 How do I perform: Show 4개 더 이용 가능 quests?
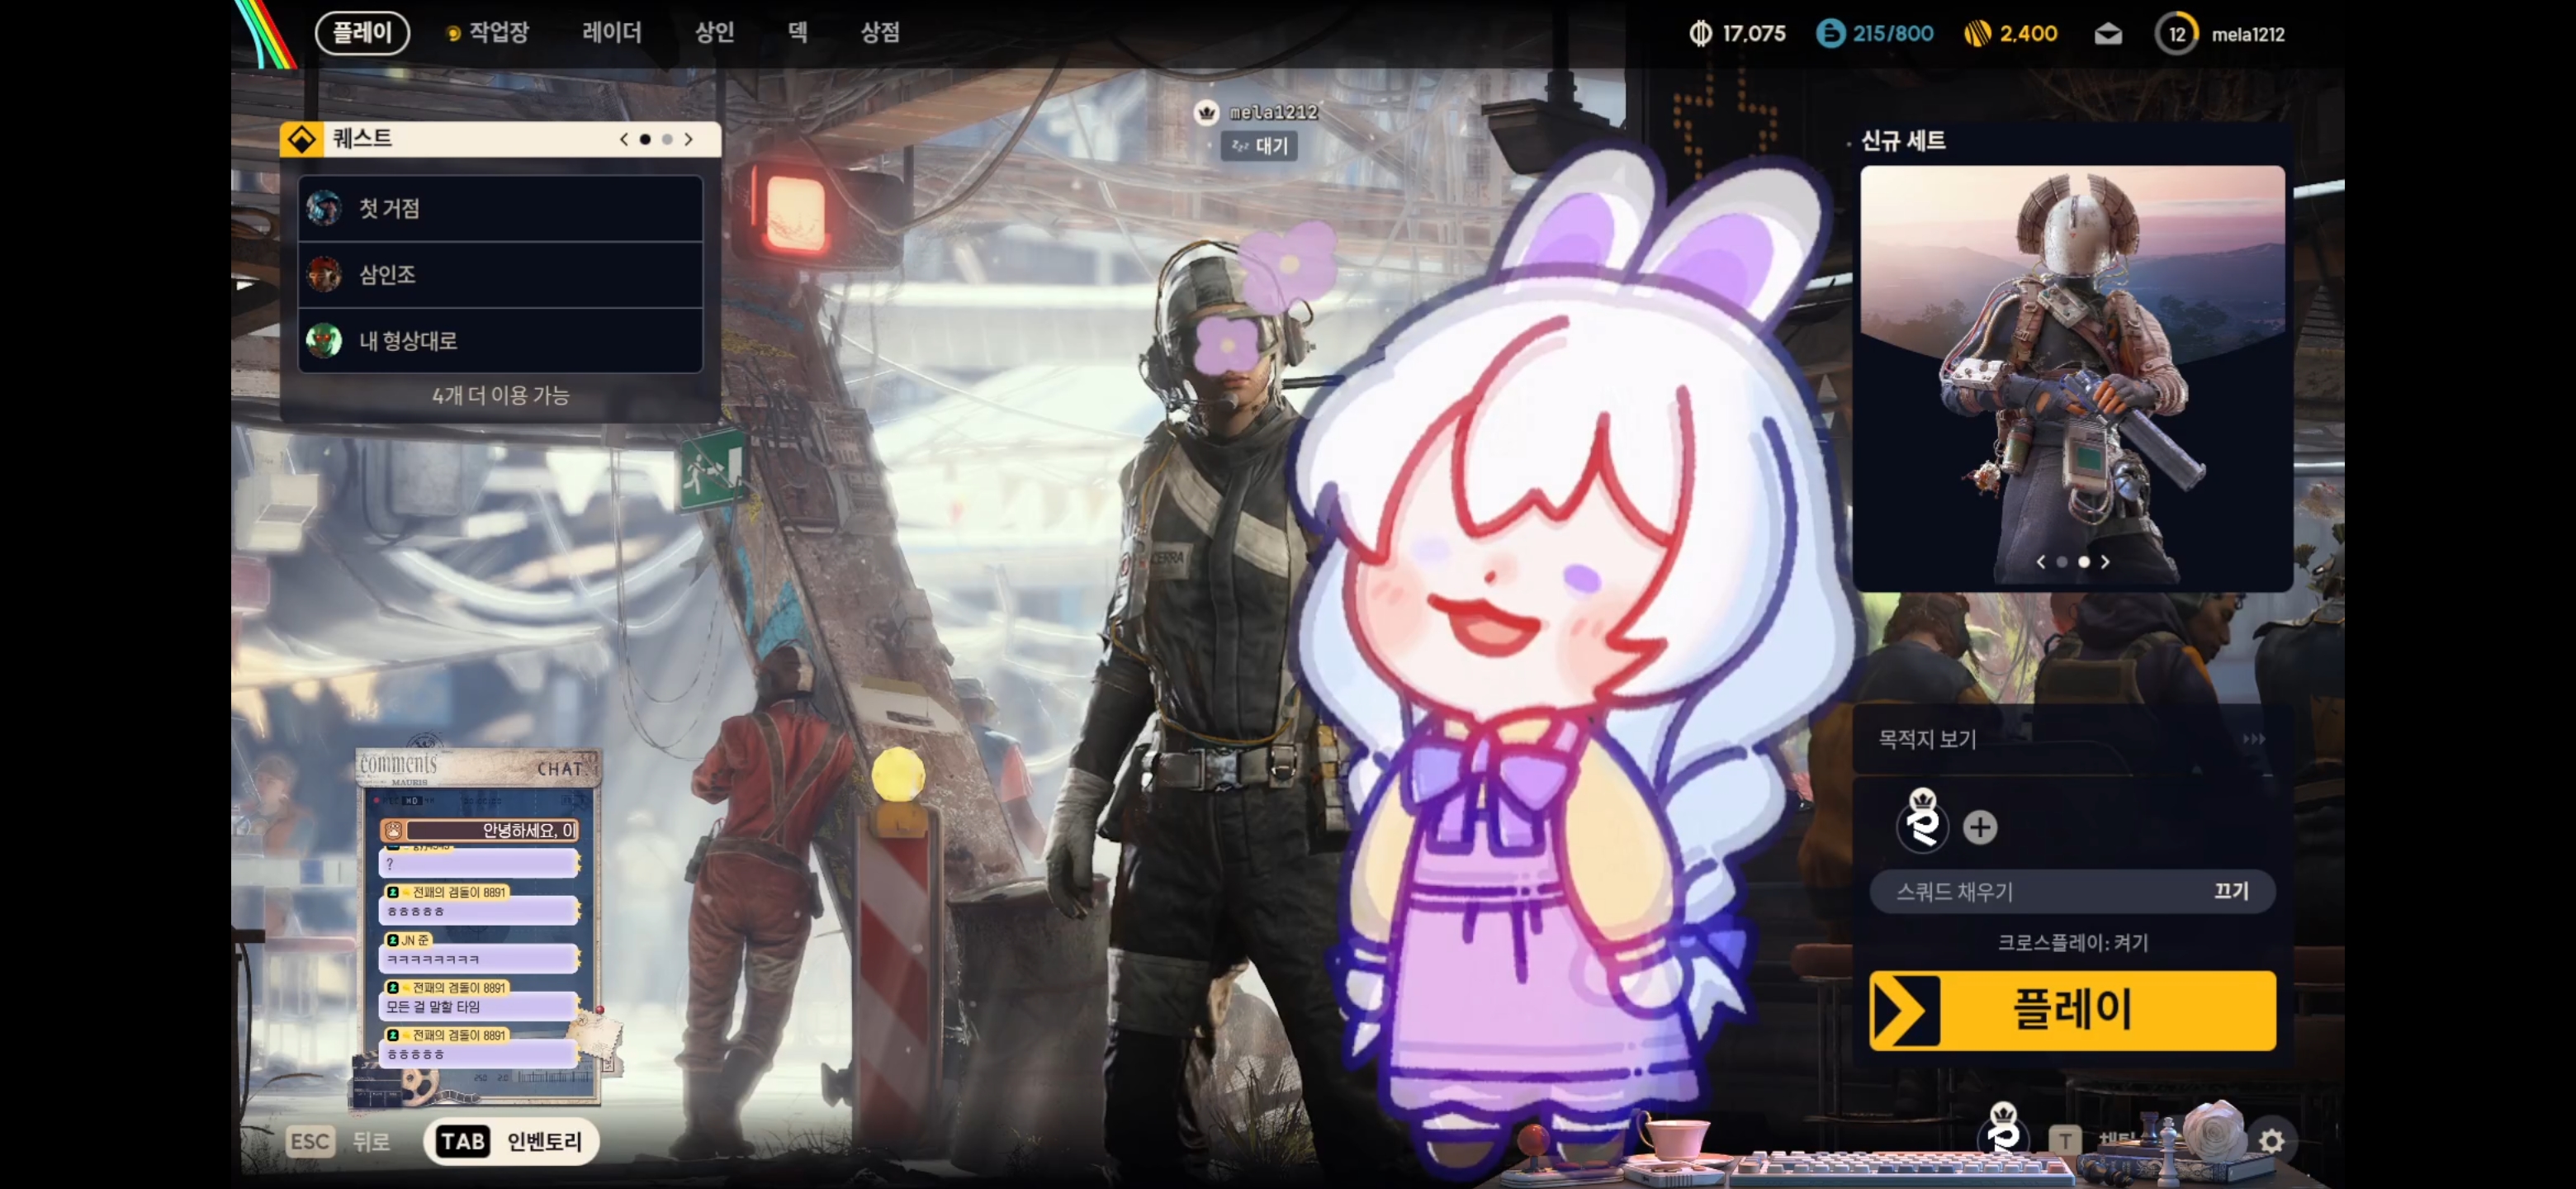click(500, 395)
